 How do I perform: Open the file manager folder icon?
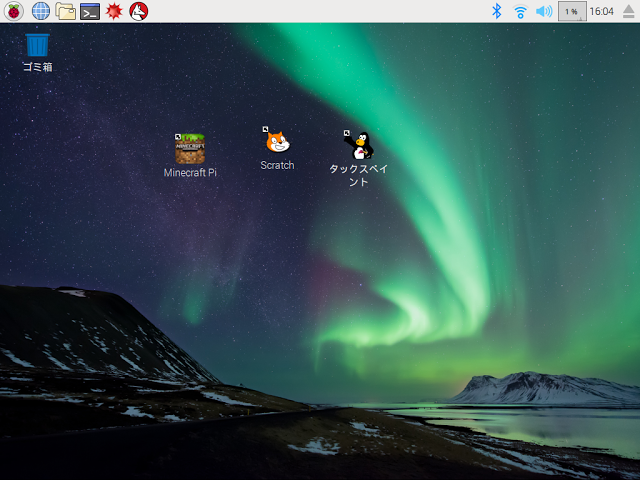(x=65, y=11)
